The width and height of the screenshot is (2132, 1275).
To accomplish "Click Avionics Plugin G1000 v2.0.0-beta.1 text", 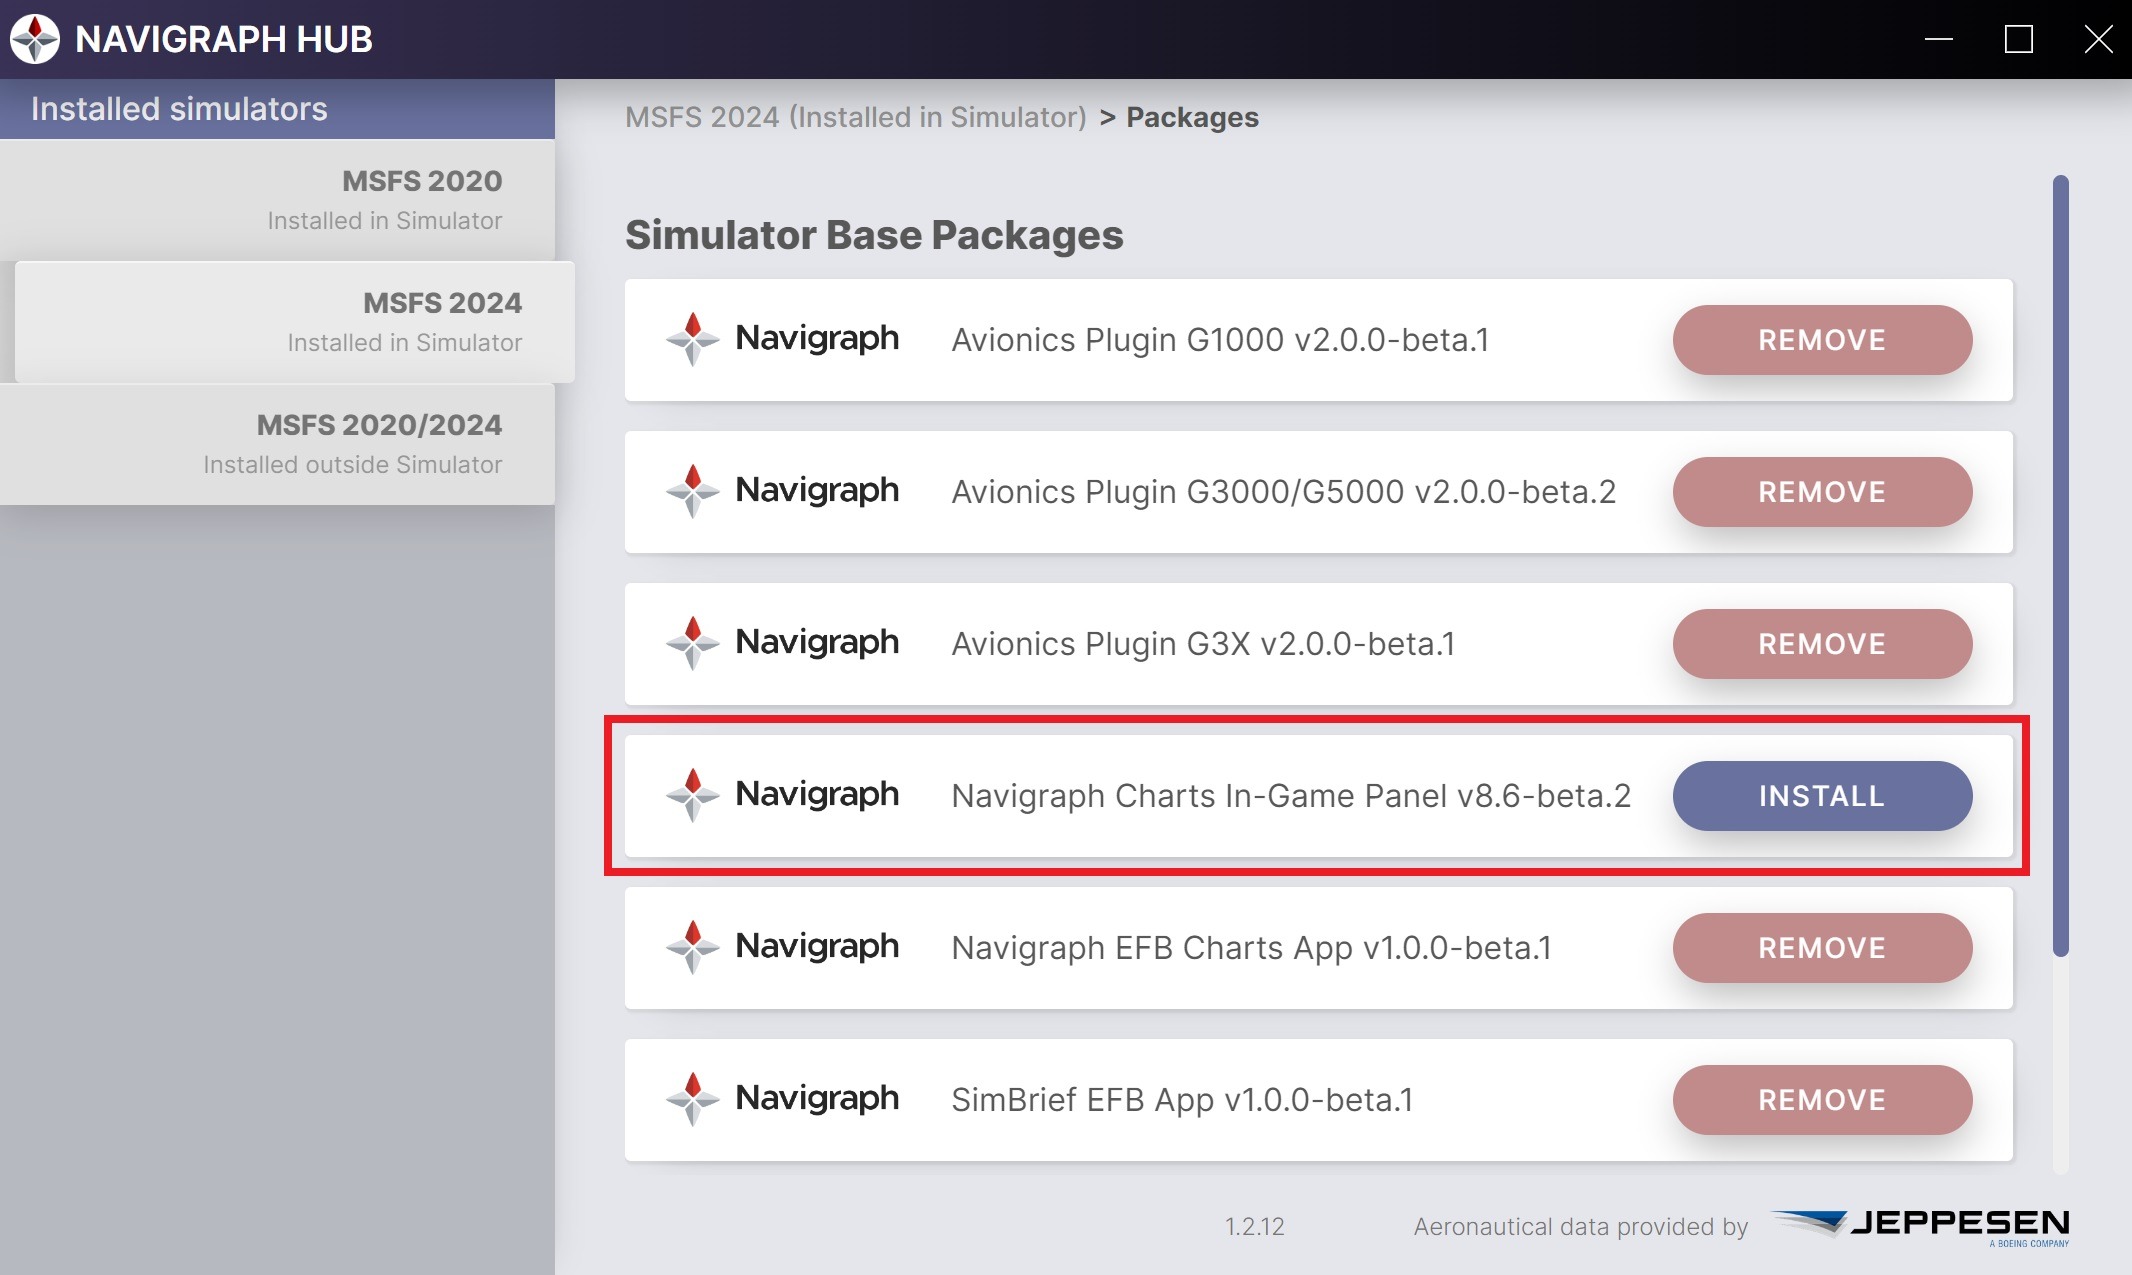I will coord(1220,340).
